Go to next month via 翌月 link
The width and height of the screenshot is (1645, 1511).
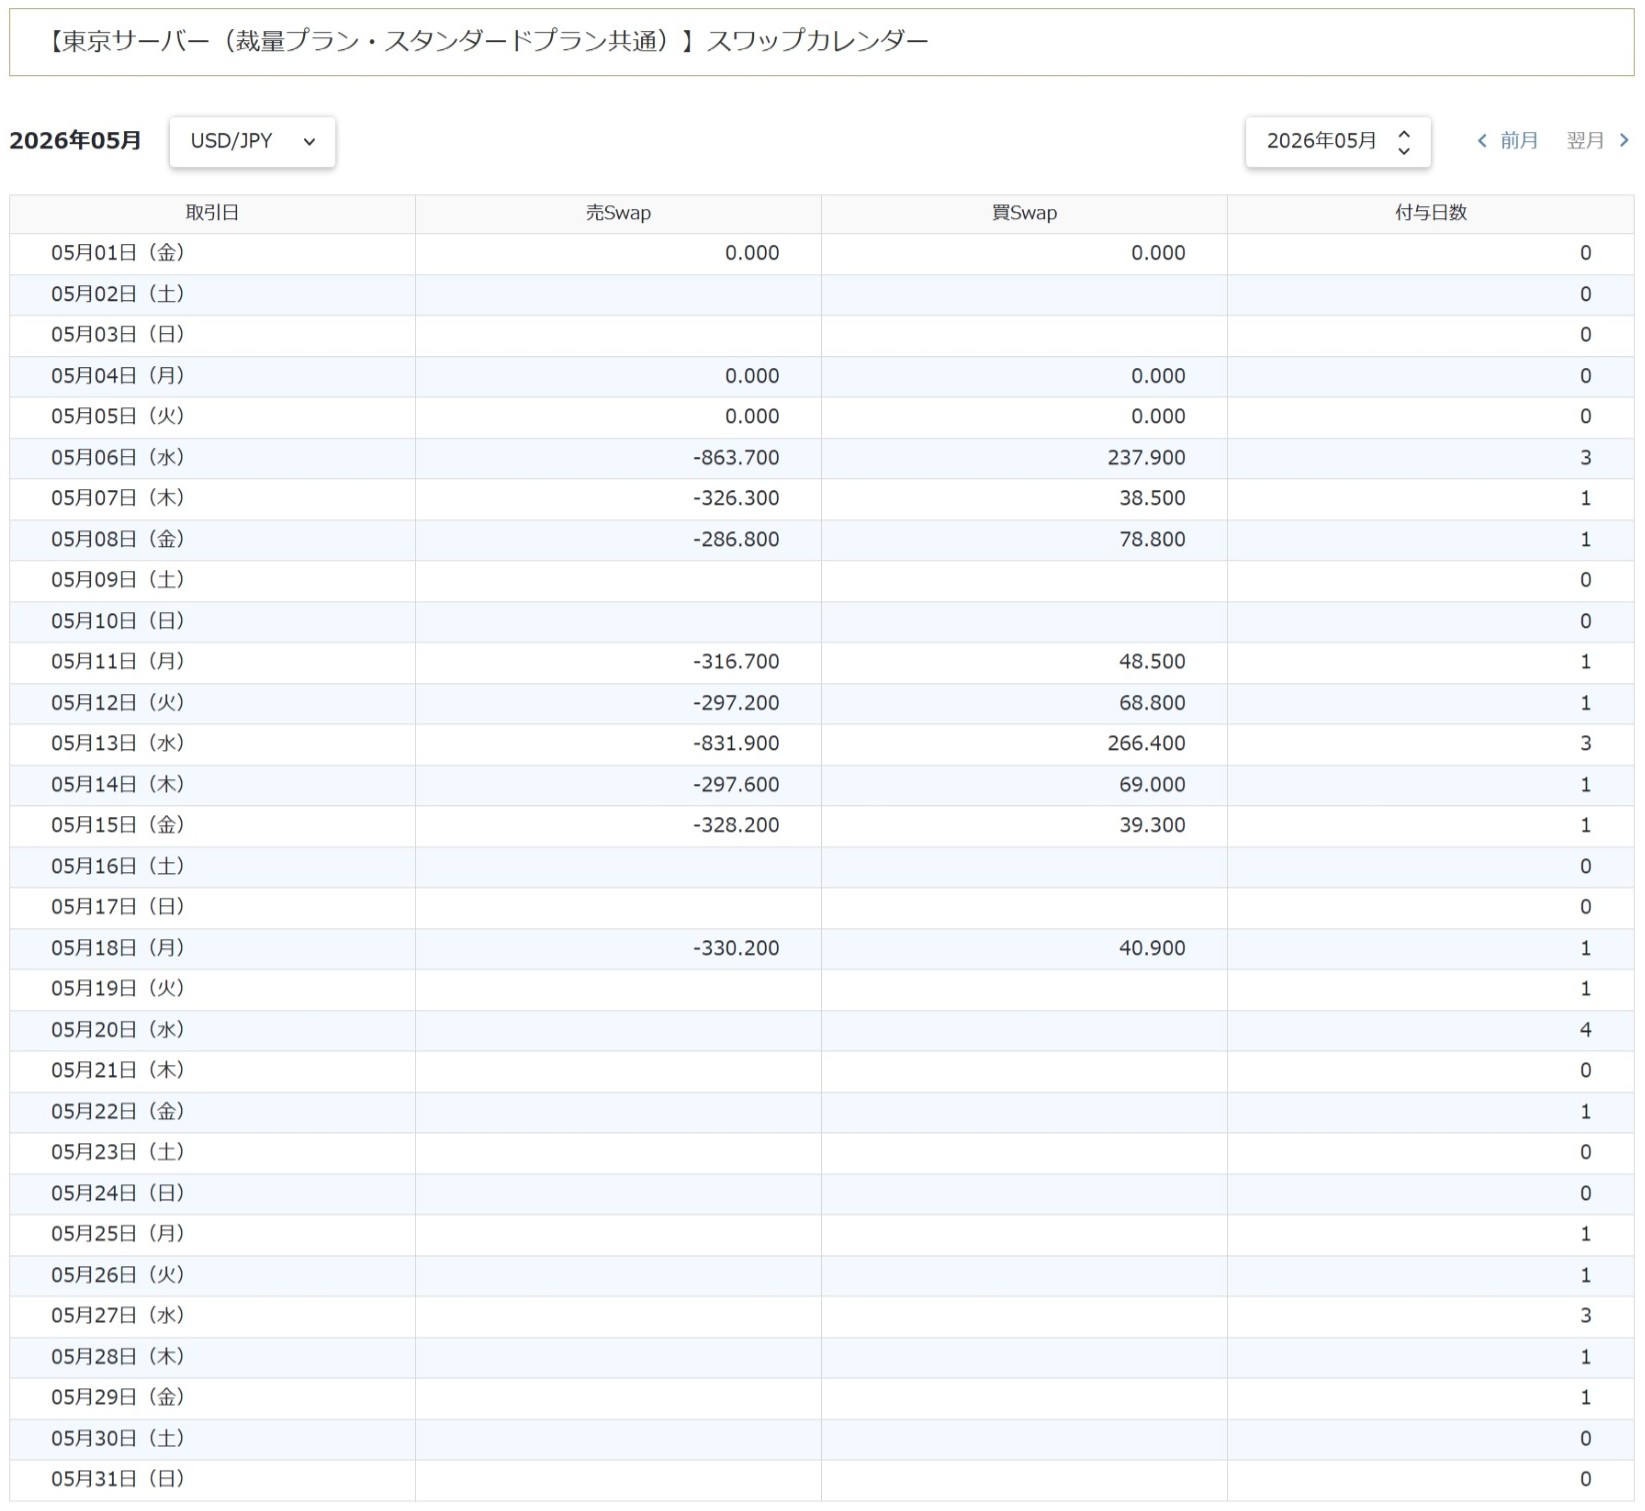click(1598, 141)
